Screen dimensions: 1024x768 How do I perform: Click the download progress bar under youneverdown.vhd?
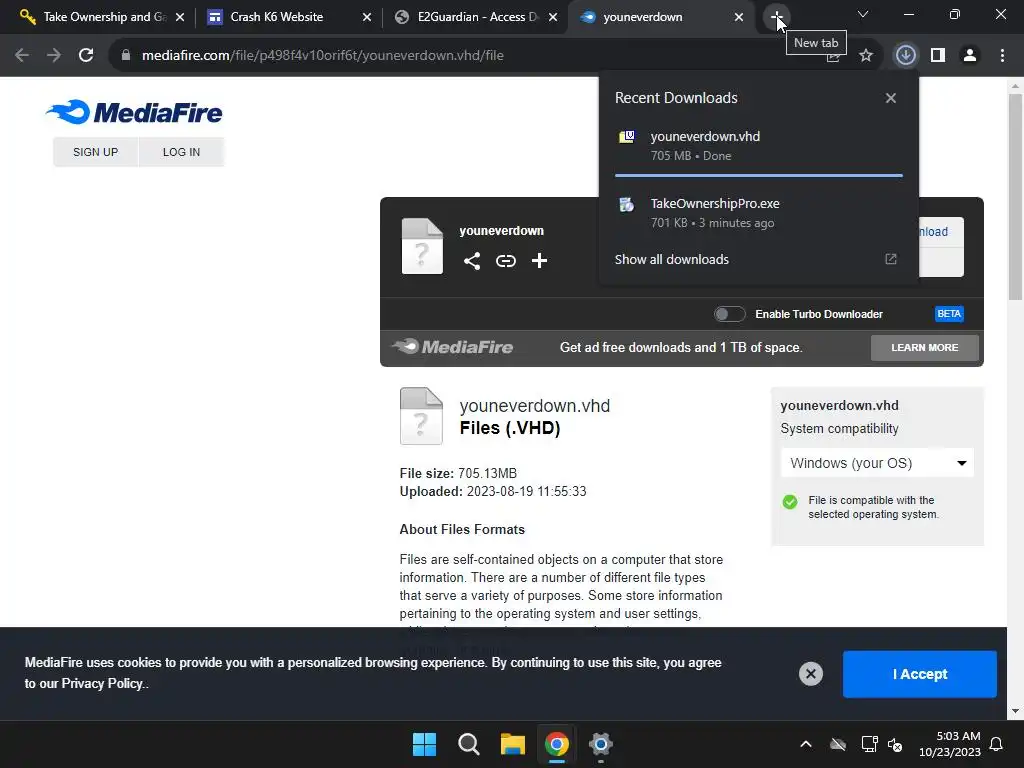pos(758,175)
